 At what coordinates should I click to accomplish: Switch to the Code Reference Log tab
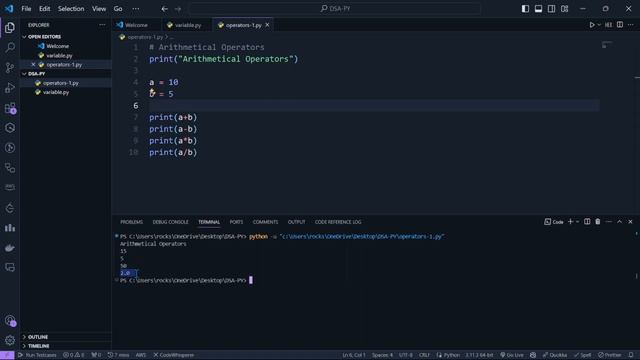pos(338,222)
